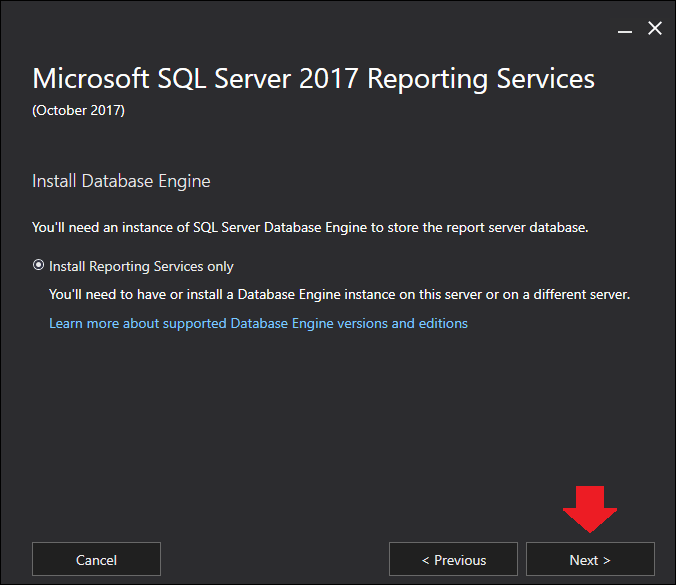Go back with the < Previous button
This screenshot has height=585, width=676.
(x=453, y=559)
